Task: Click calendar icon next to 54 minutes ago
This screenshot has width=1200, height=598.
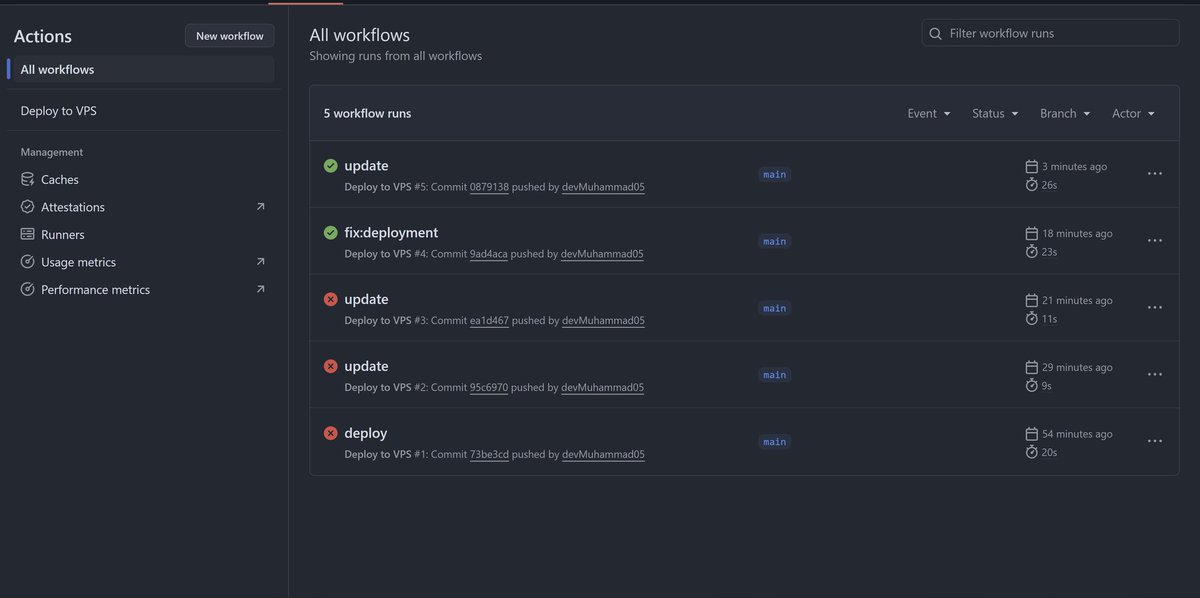Action: [x=1032, y=434]
